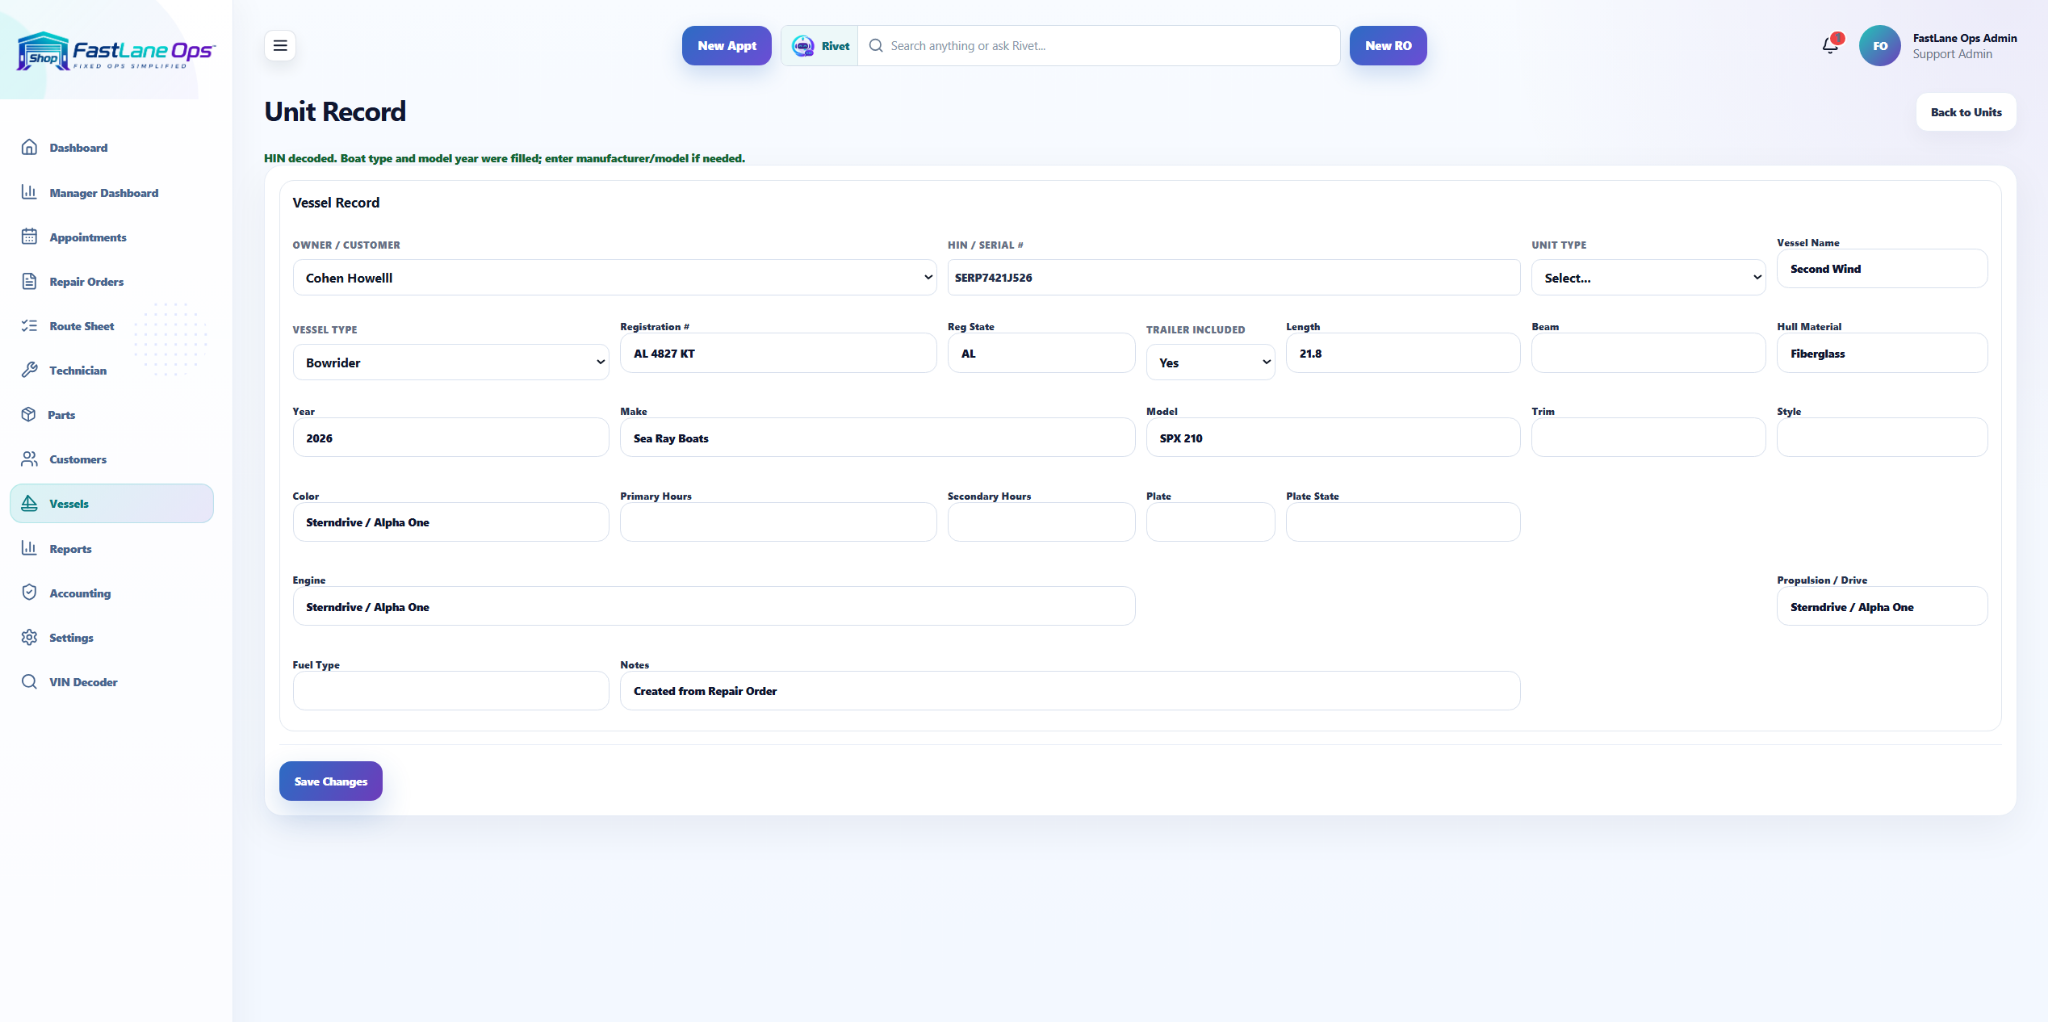This screenshot has height=1022, width=2048.
Task: Click the New Appt button
Action: point(727,46)
